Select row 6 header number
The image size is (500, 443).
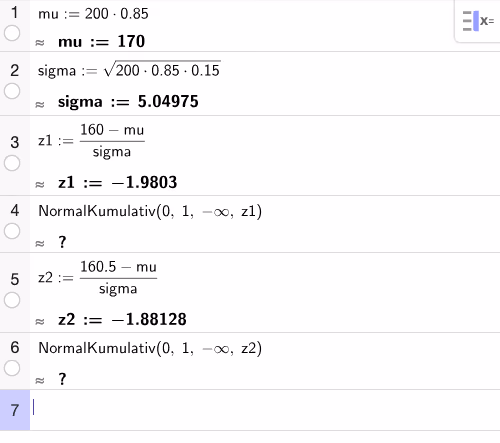tap(14, 348)
